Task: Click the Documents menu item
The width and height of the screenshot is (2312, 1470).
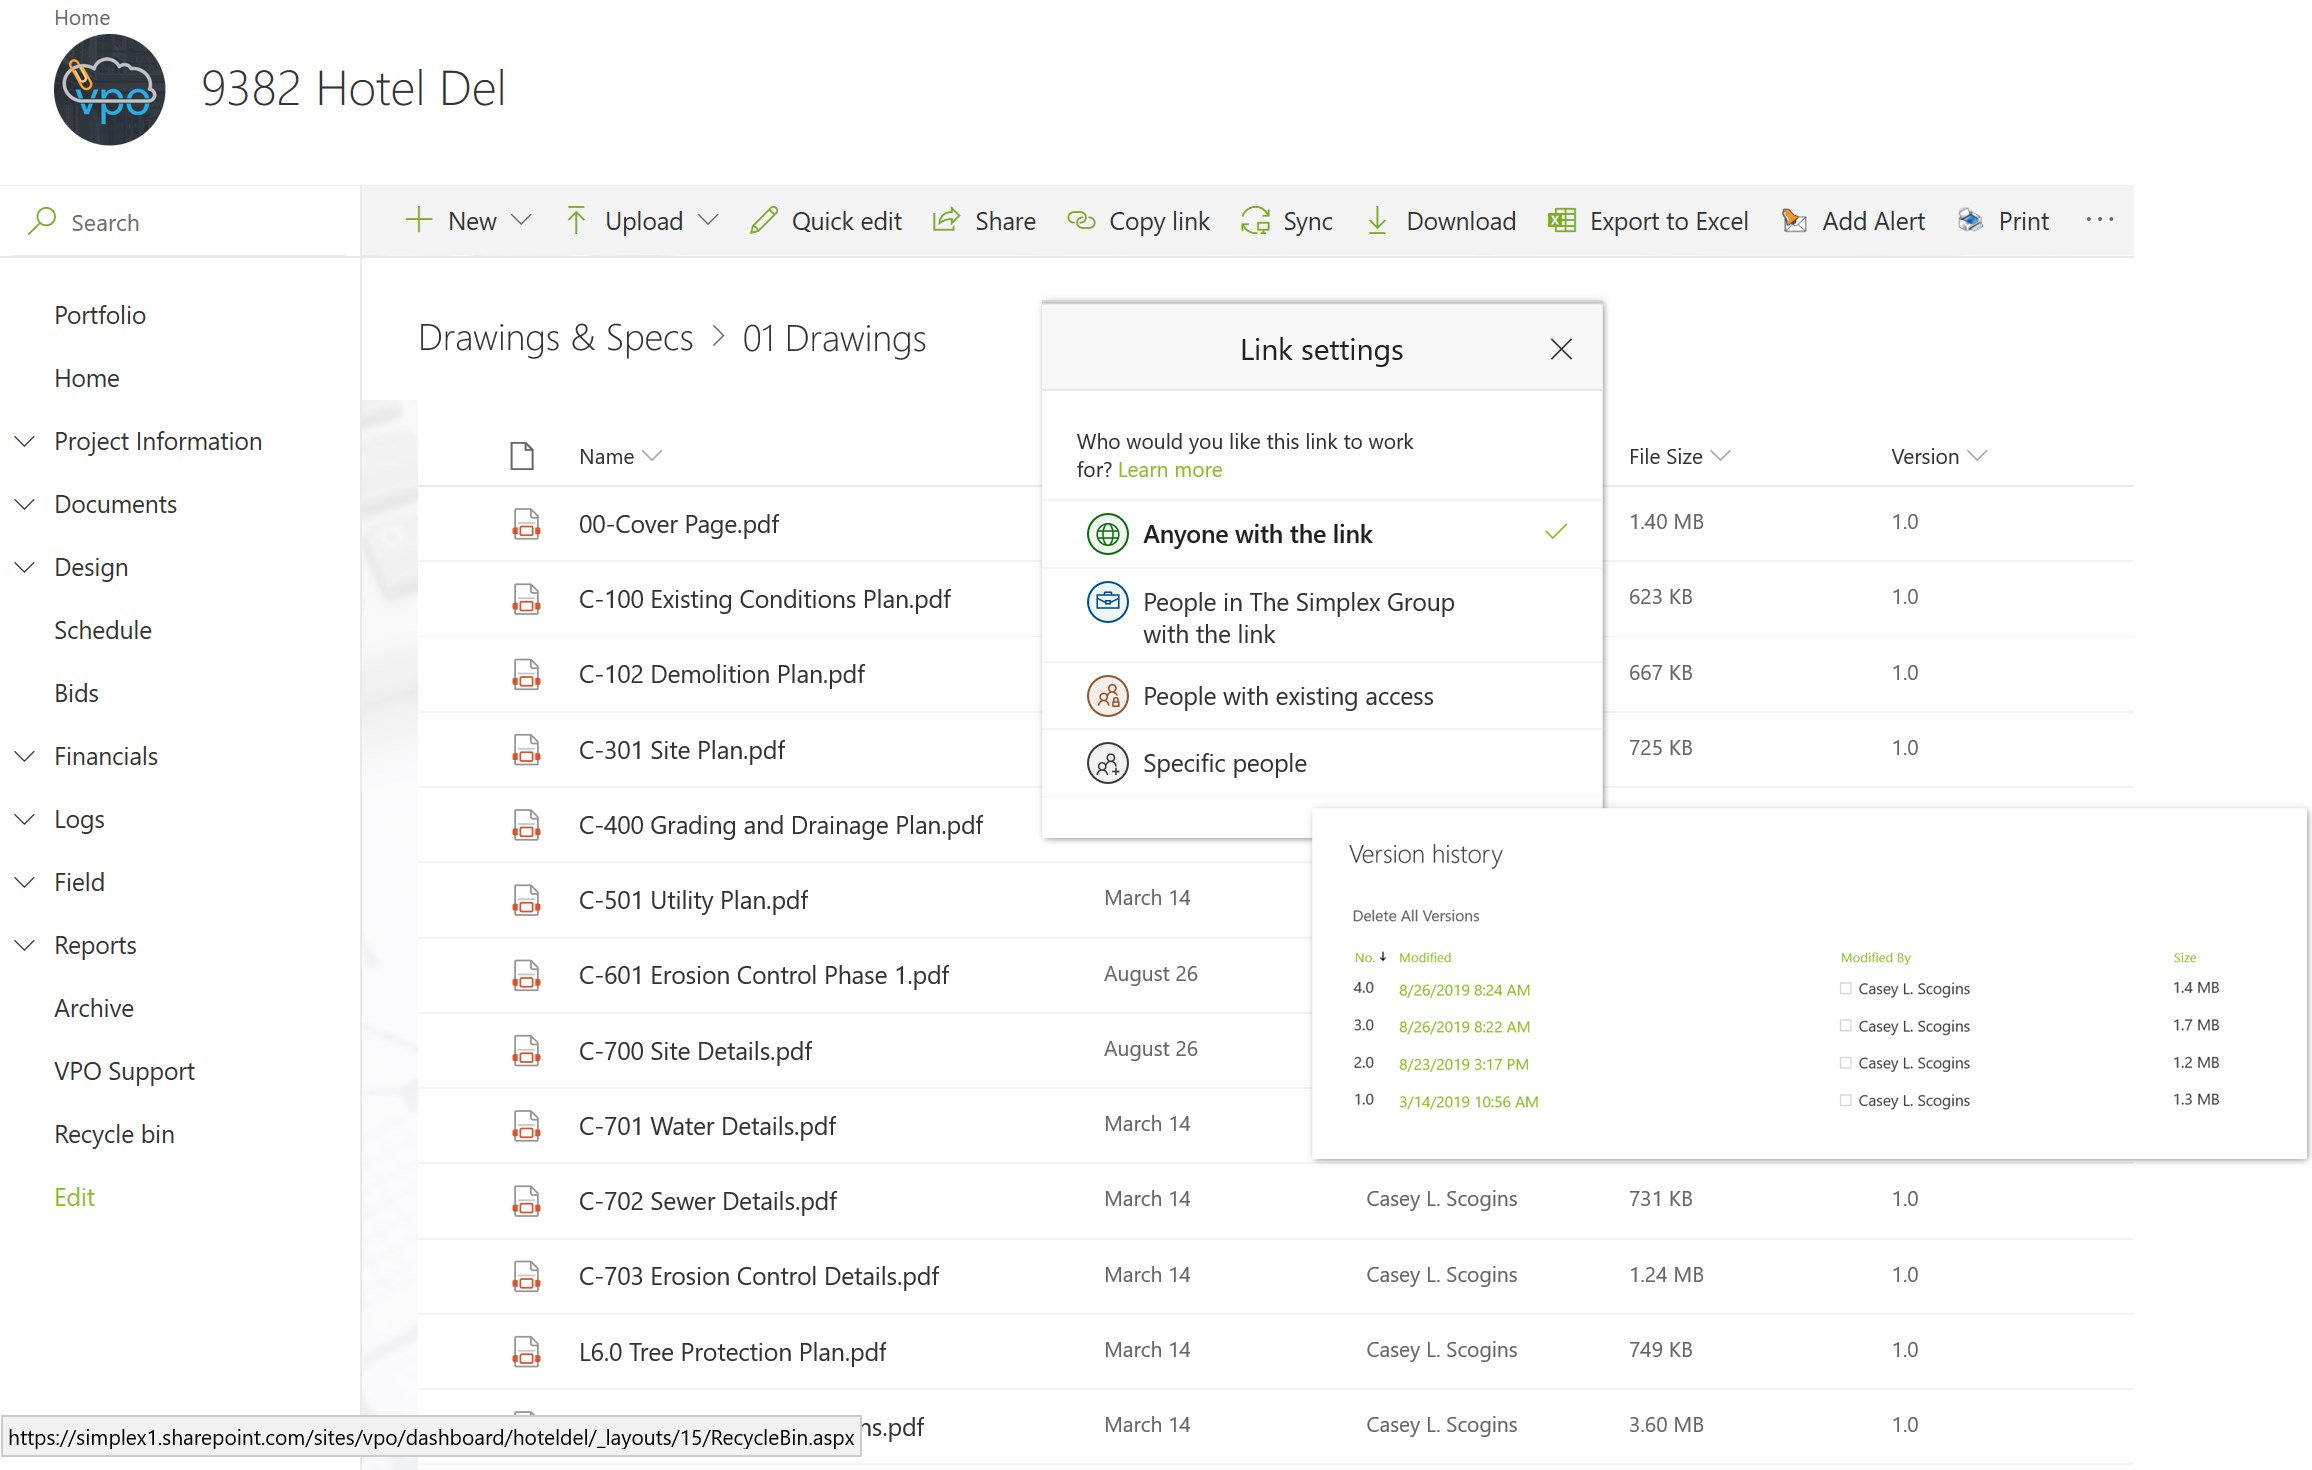Action: point(113,504)
